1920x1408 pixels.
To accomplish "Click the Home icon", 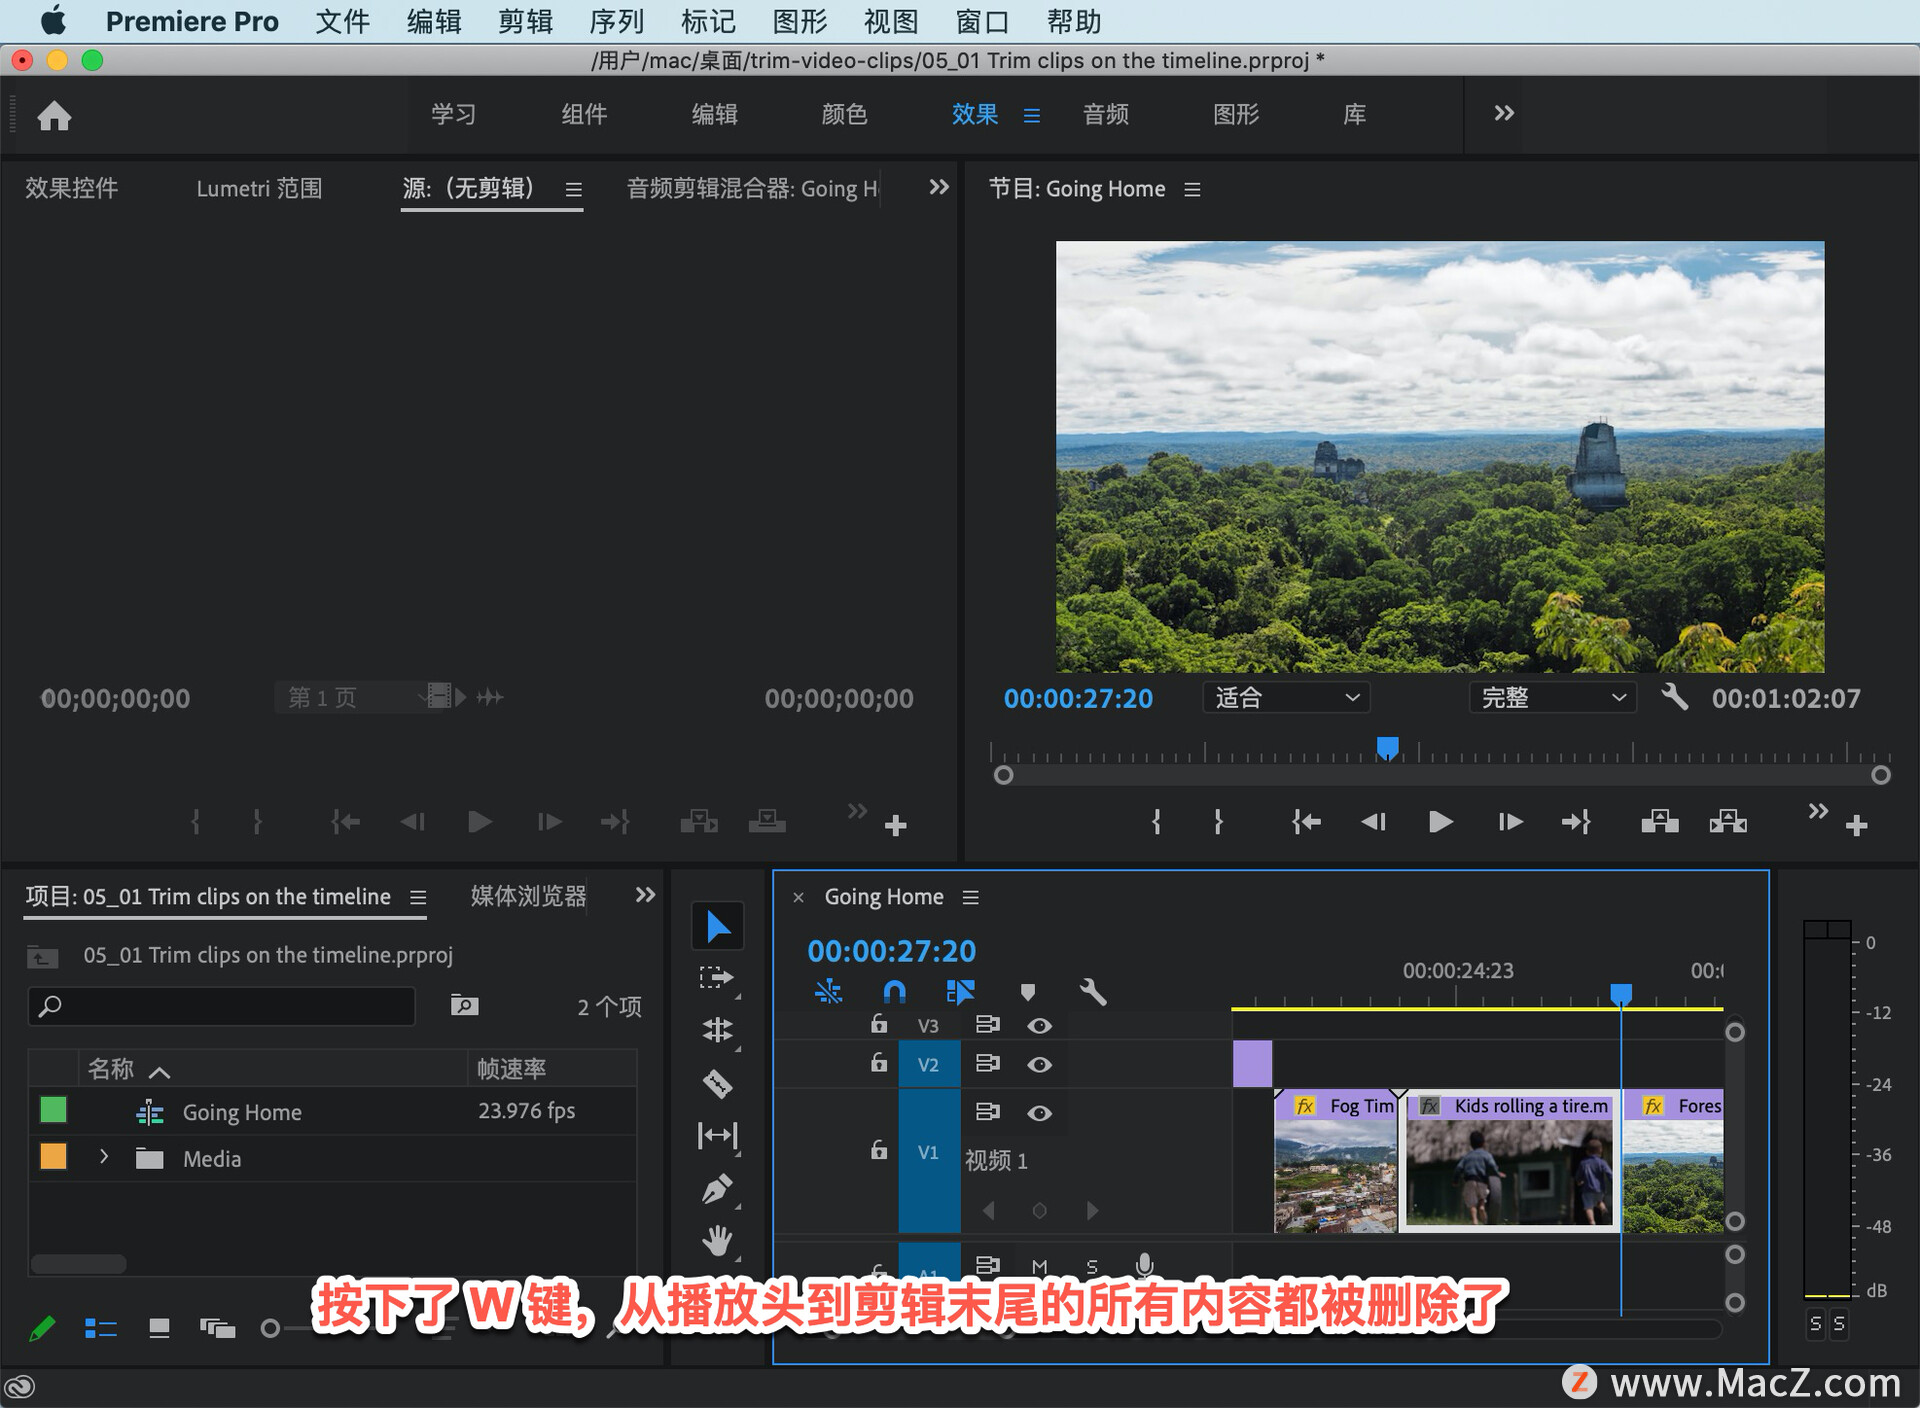I will (x=54, y=116).
